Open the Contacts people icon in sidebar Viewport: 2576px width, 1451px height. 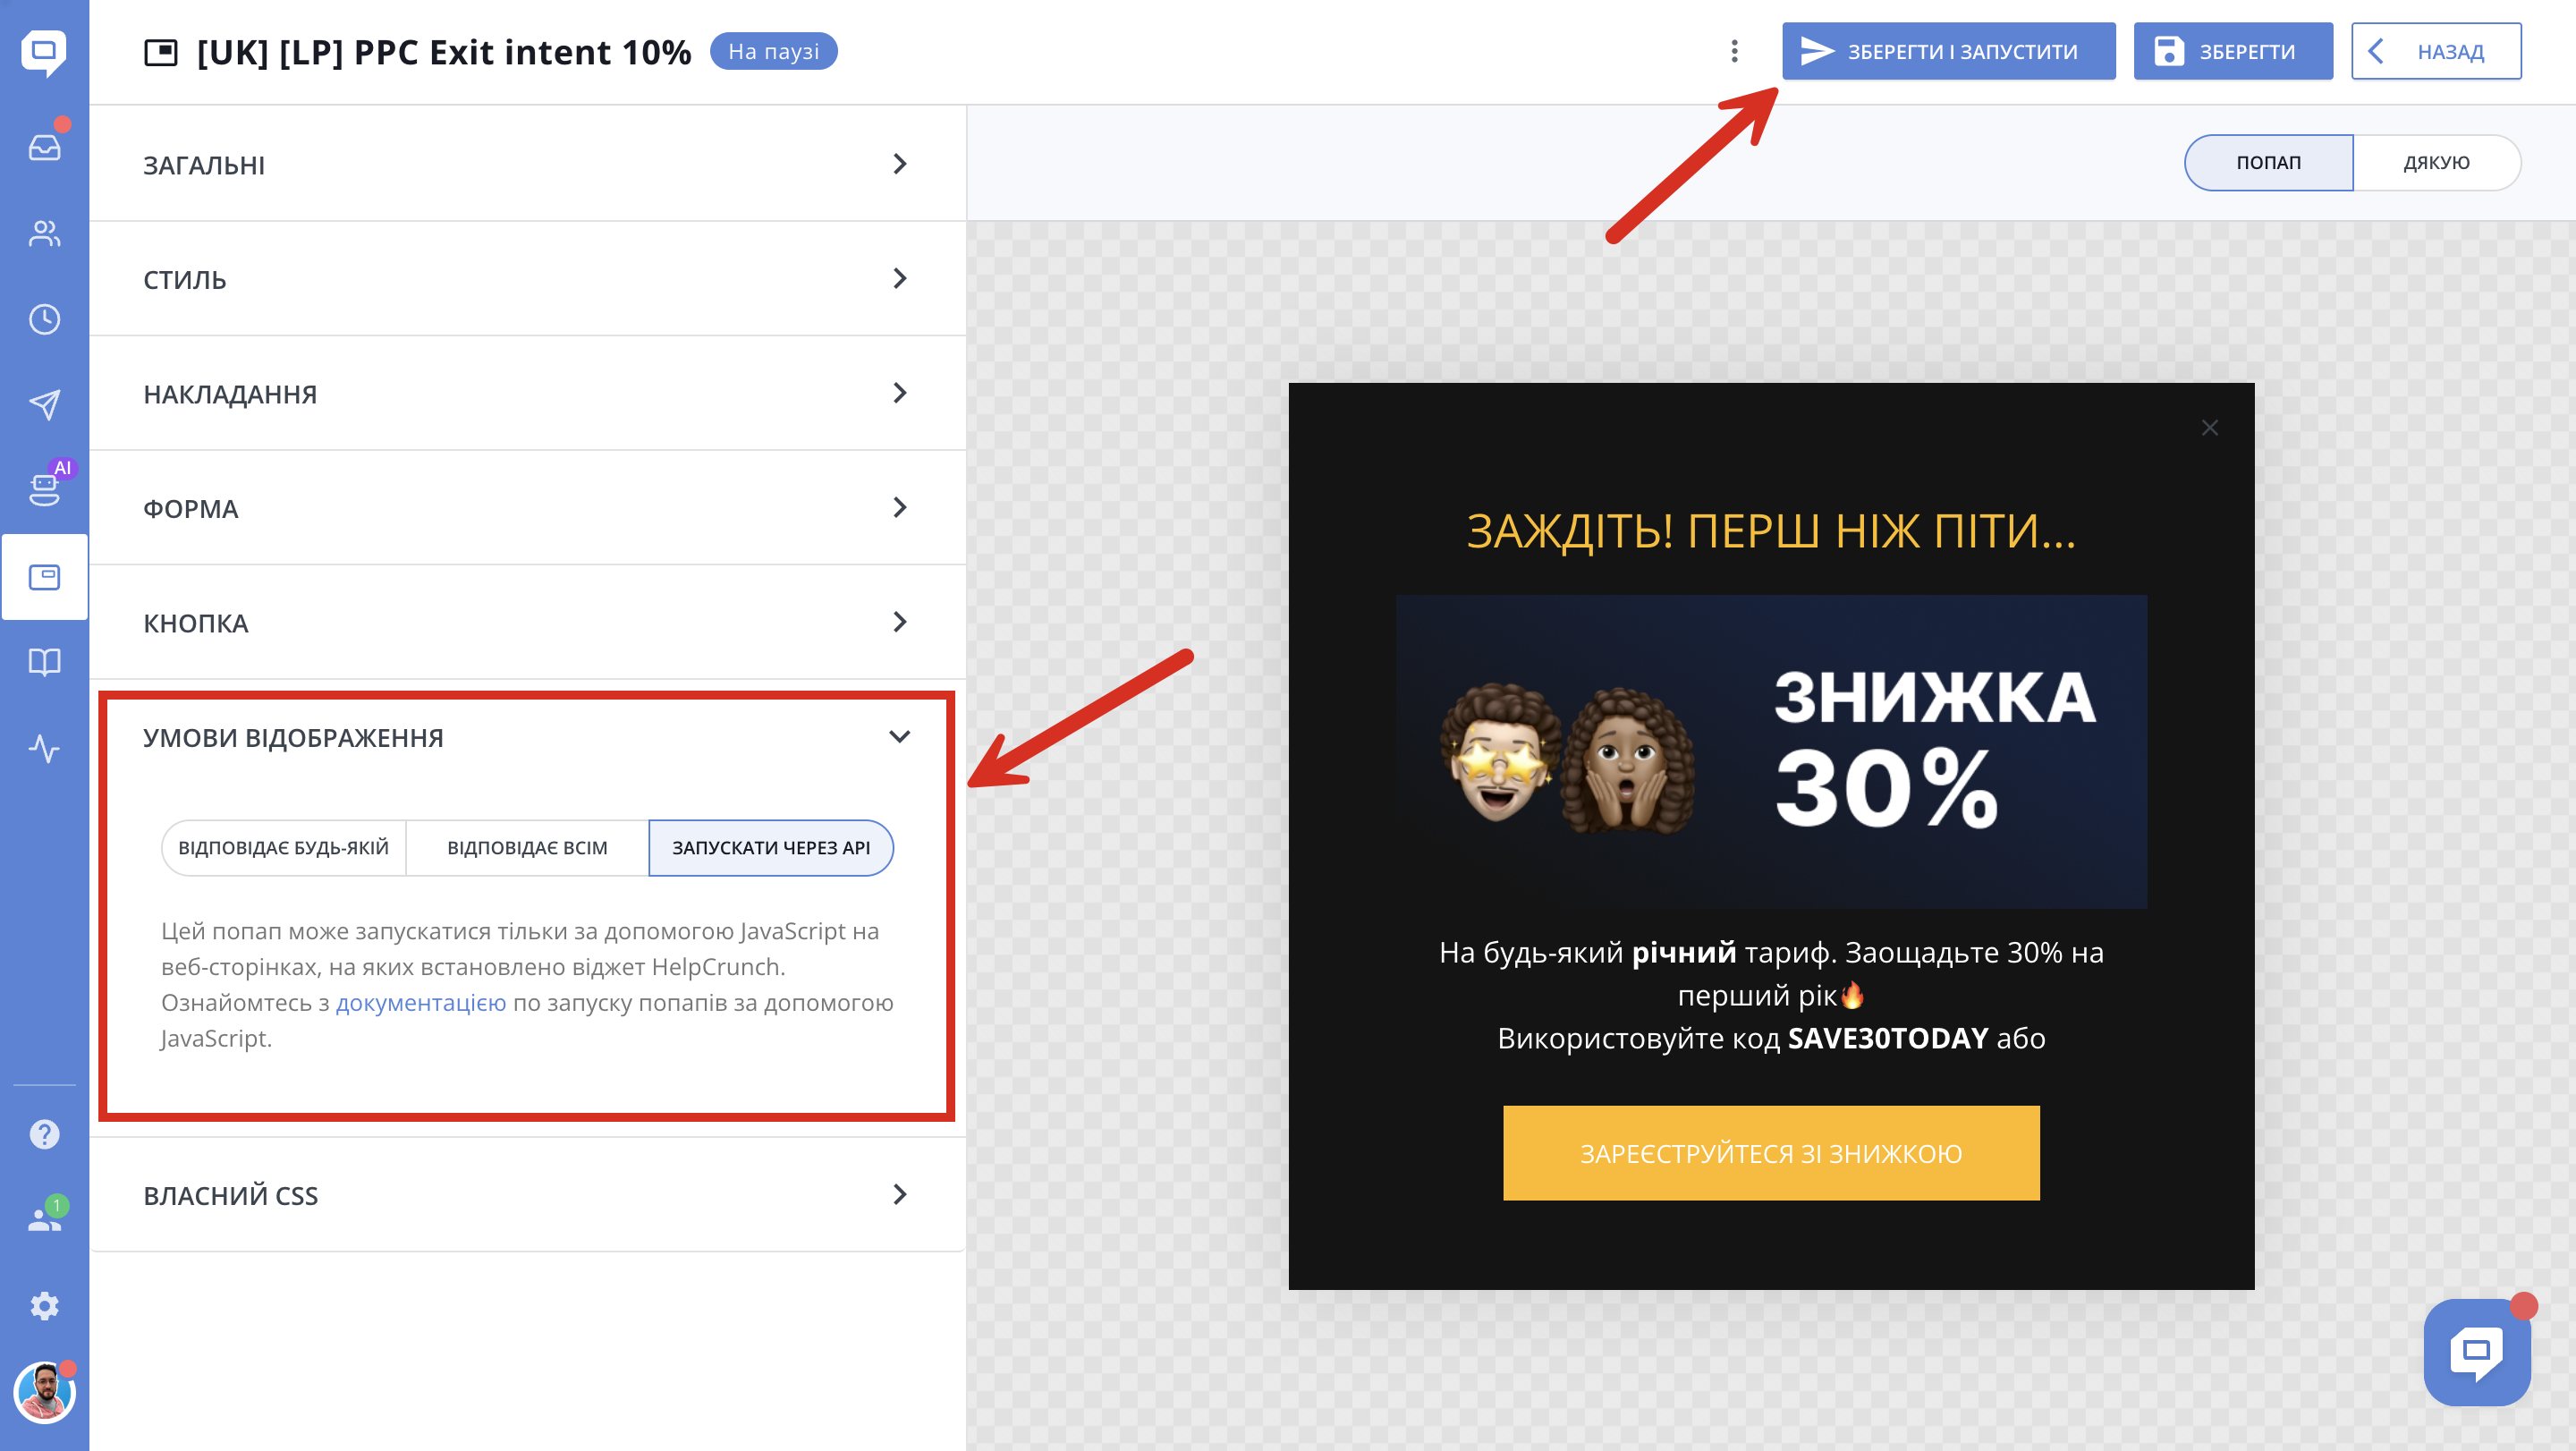click(x=44, y=234)
